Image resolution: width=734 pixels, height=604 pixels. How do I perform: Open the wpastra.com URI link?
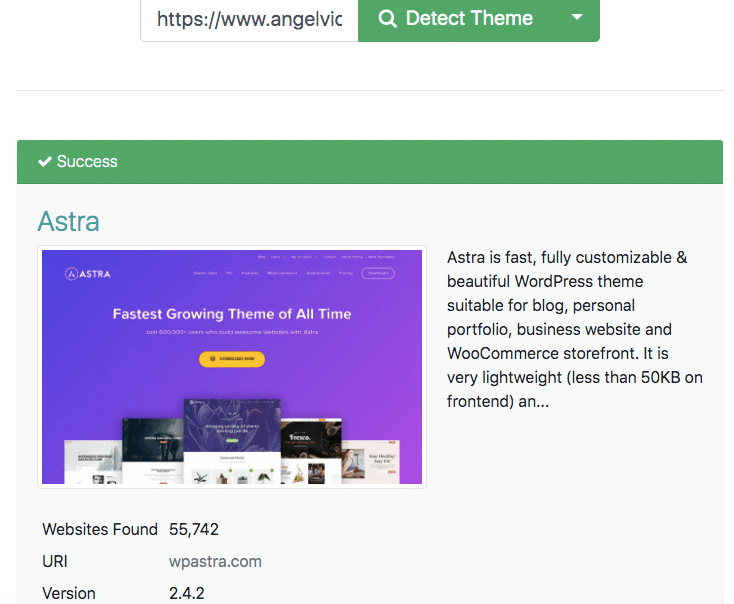215,561
